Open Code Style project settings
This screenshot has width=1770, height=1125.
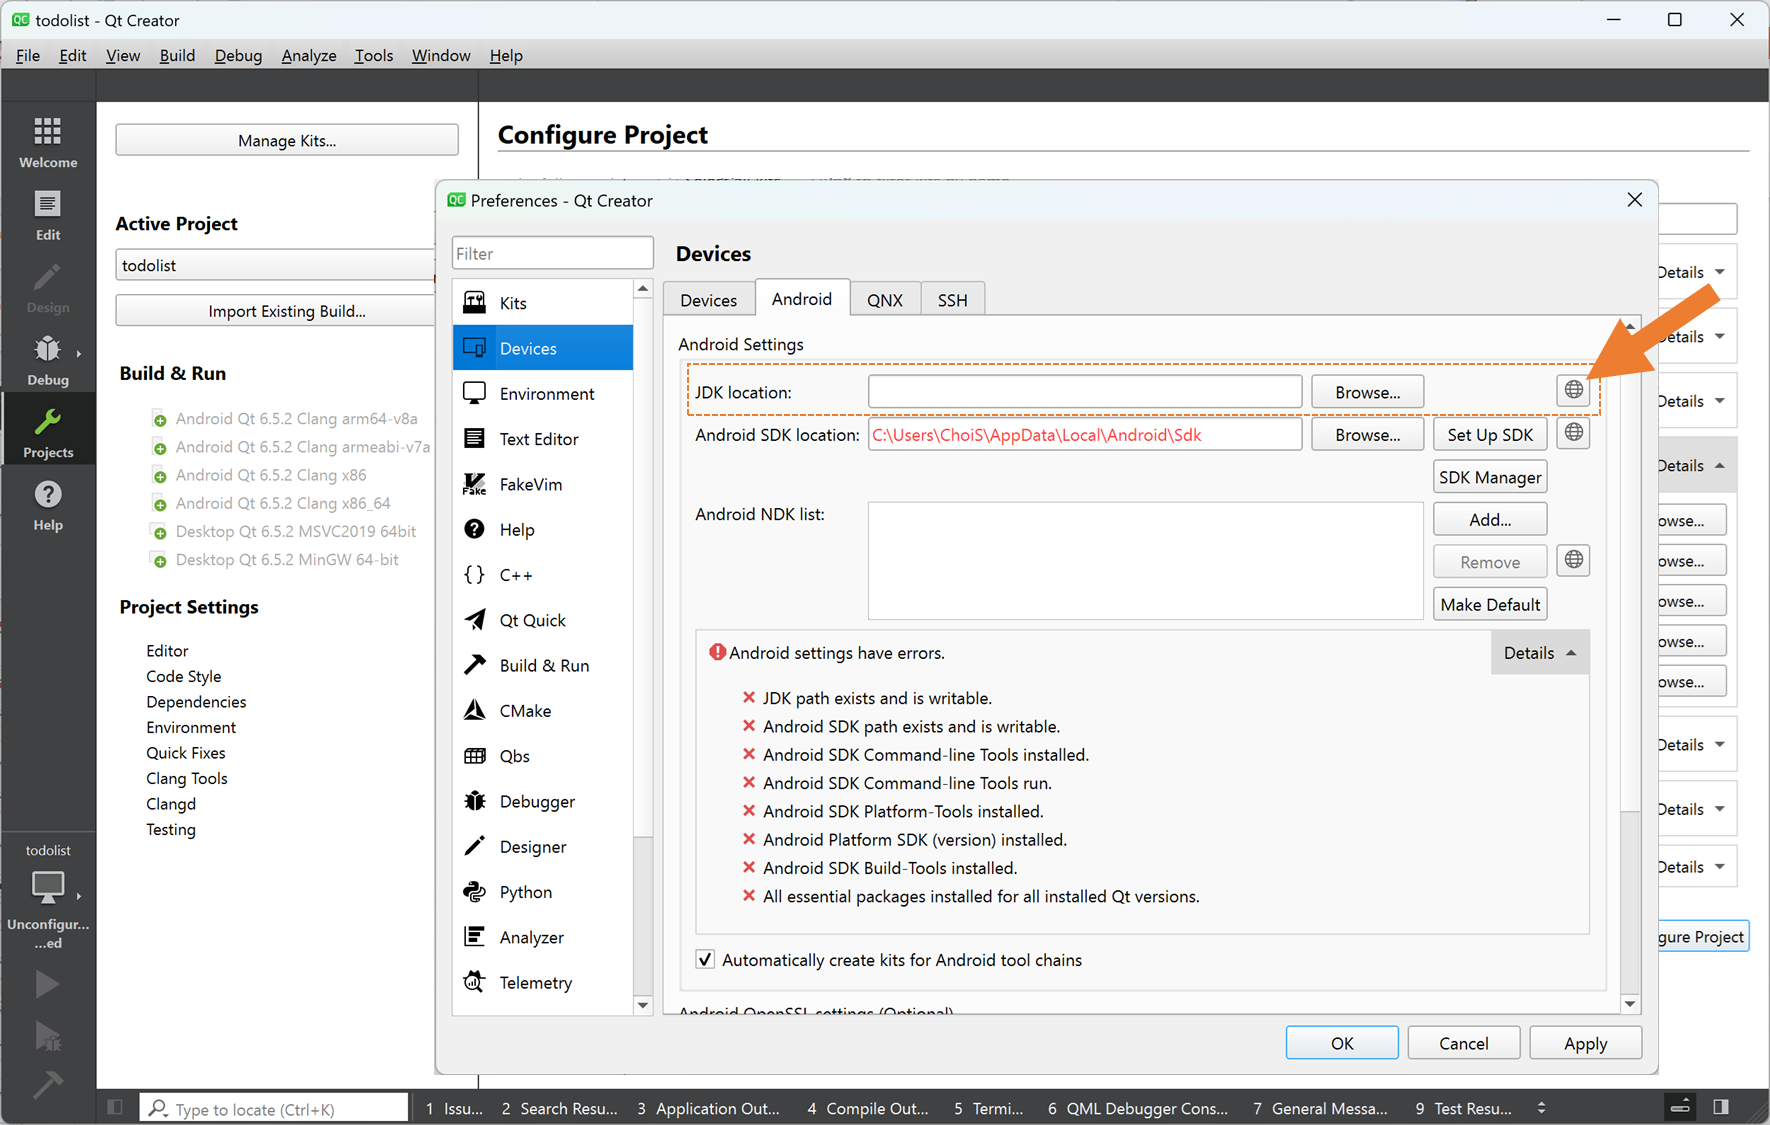click(x=184, y=676)
